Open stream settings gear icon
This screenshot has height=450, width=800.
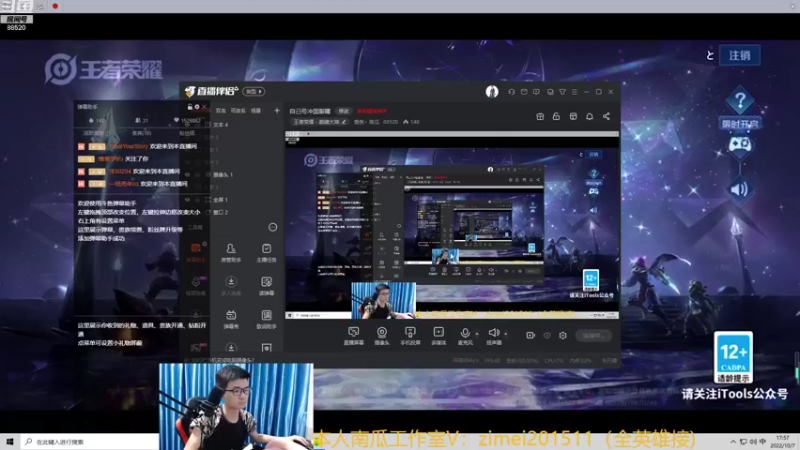(563, 335)
